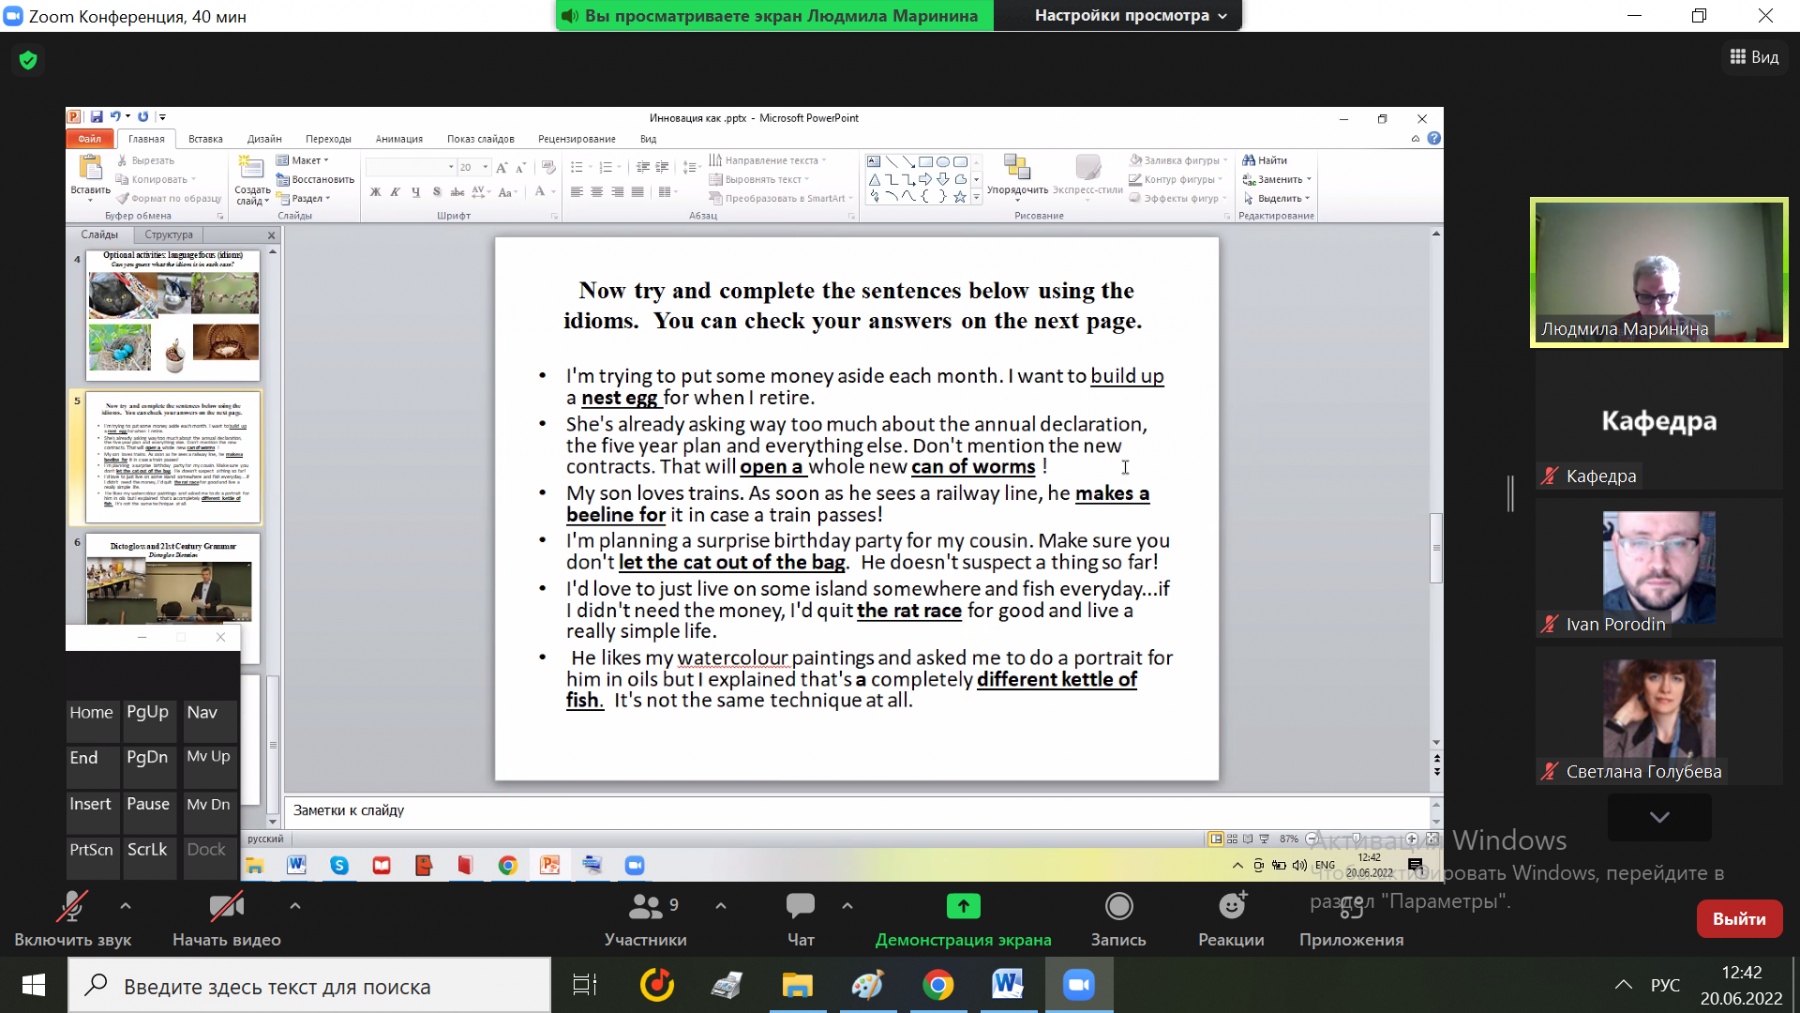
Task: Show hidden tray icons chevron
Action: 1623,986
